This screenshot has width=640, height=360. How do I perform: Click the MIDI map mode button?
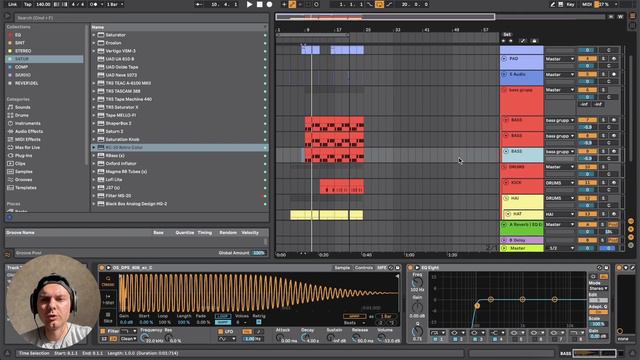click(x=587, y=4)
